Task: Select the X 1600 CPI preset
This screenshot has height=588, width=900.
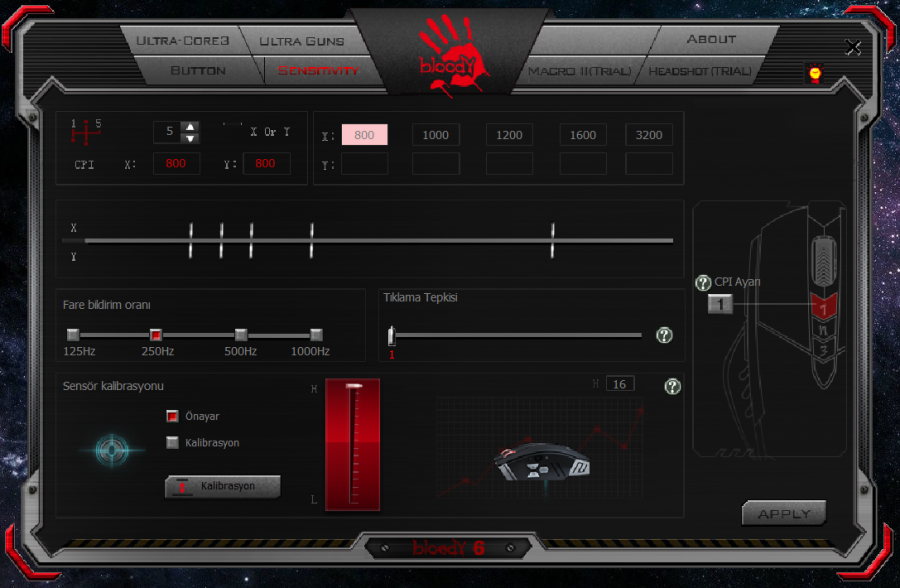Action: point(583,135)
